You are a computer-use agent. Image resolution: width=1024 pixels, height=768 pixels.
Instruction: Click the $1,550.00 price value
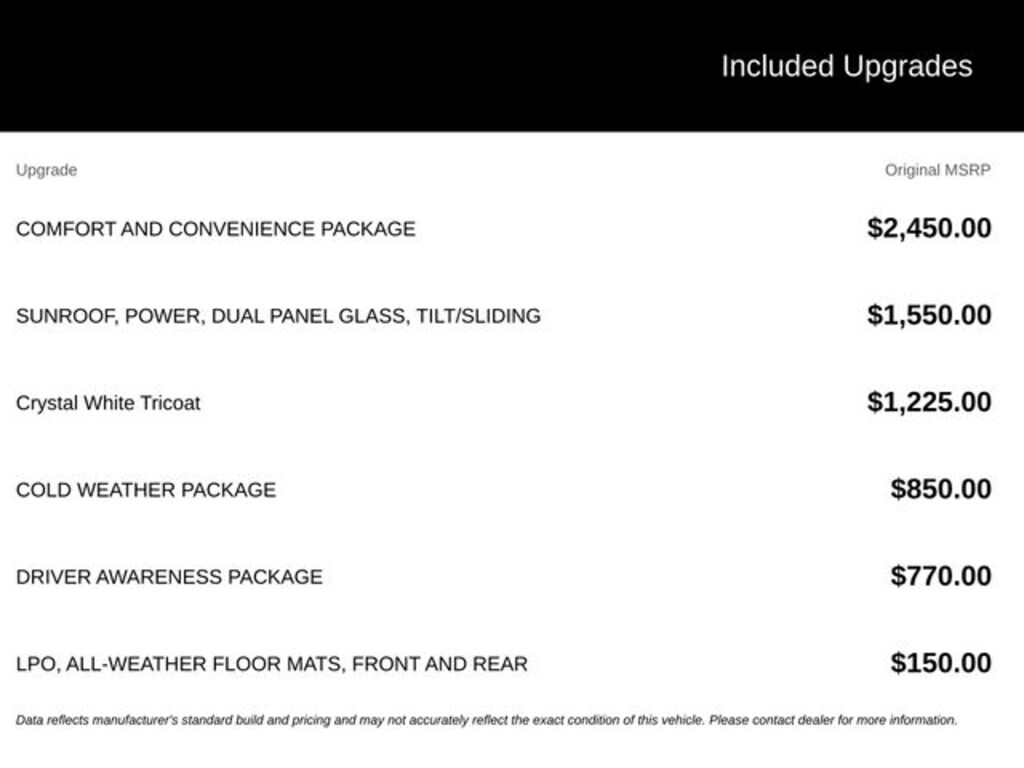[929, 315]
